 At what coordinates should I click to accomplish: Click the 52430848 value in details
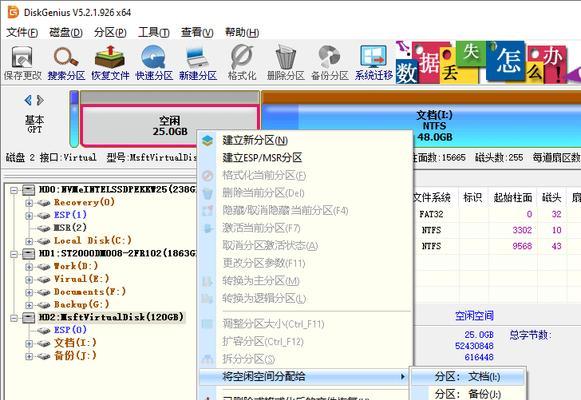(x=474, y=346)
